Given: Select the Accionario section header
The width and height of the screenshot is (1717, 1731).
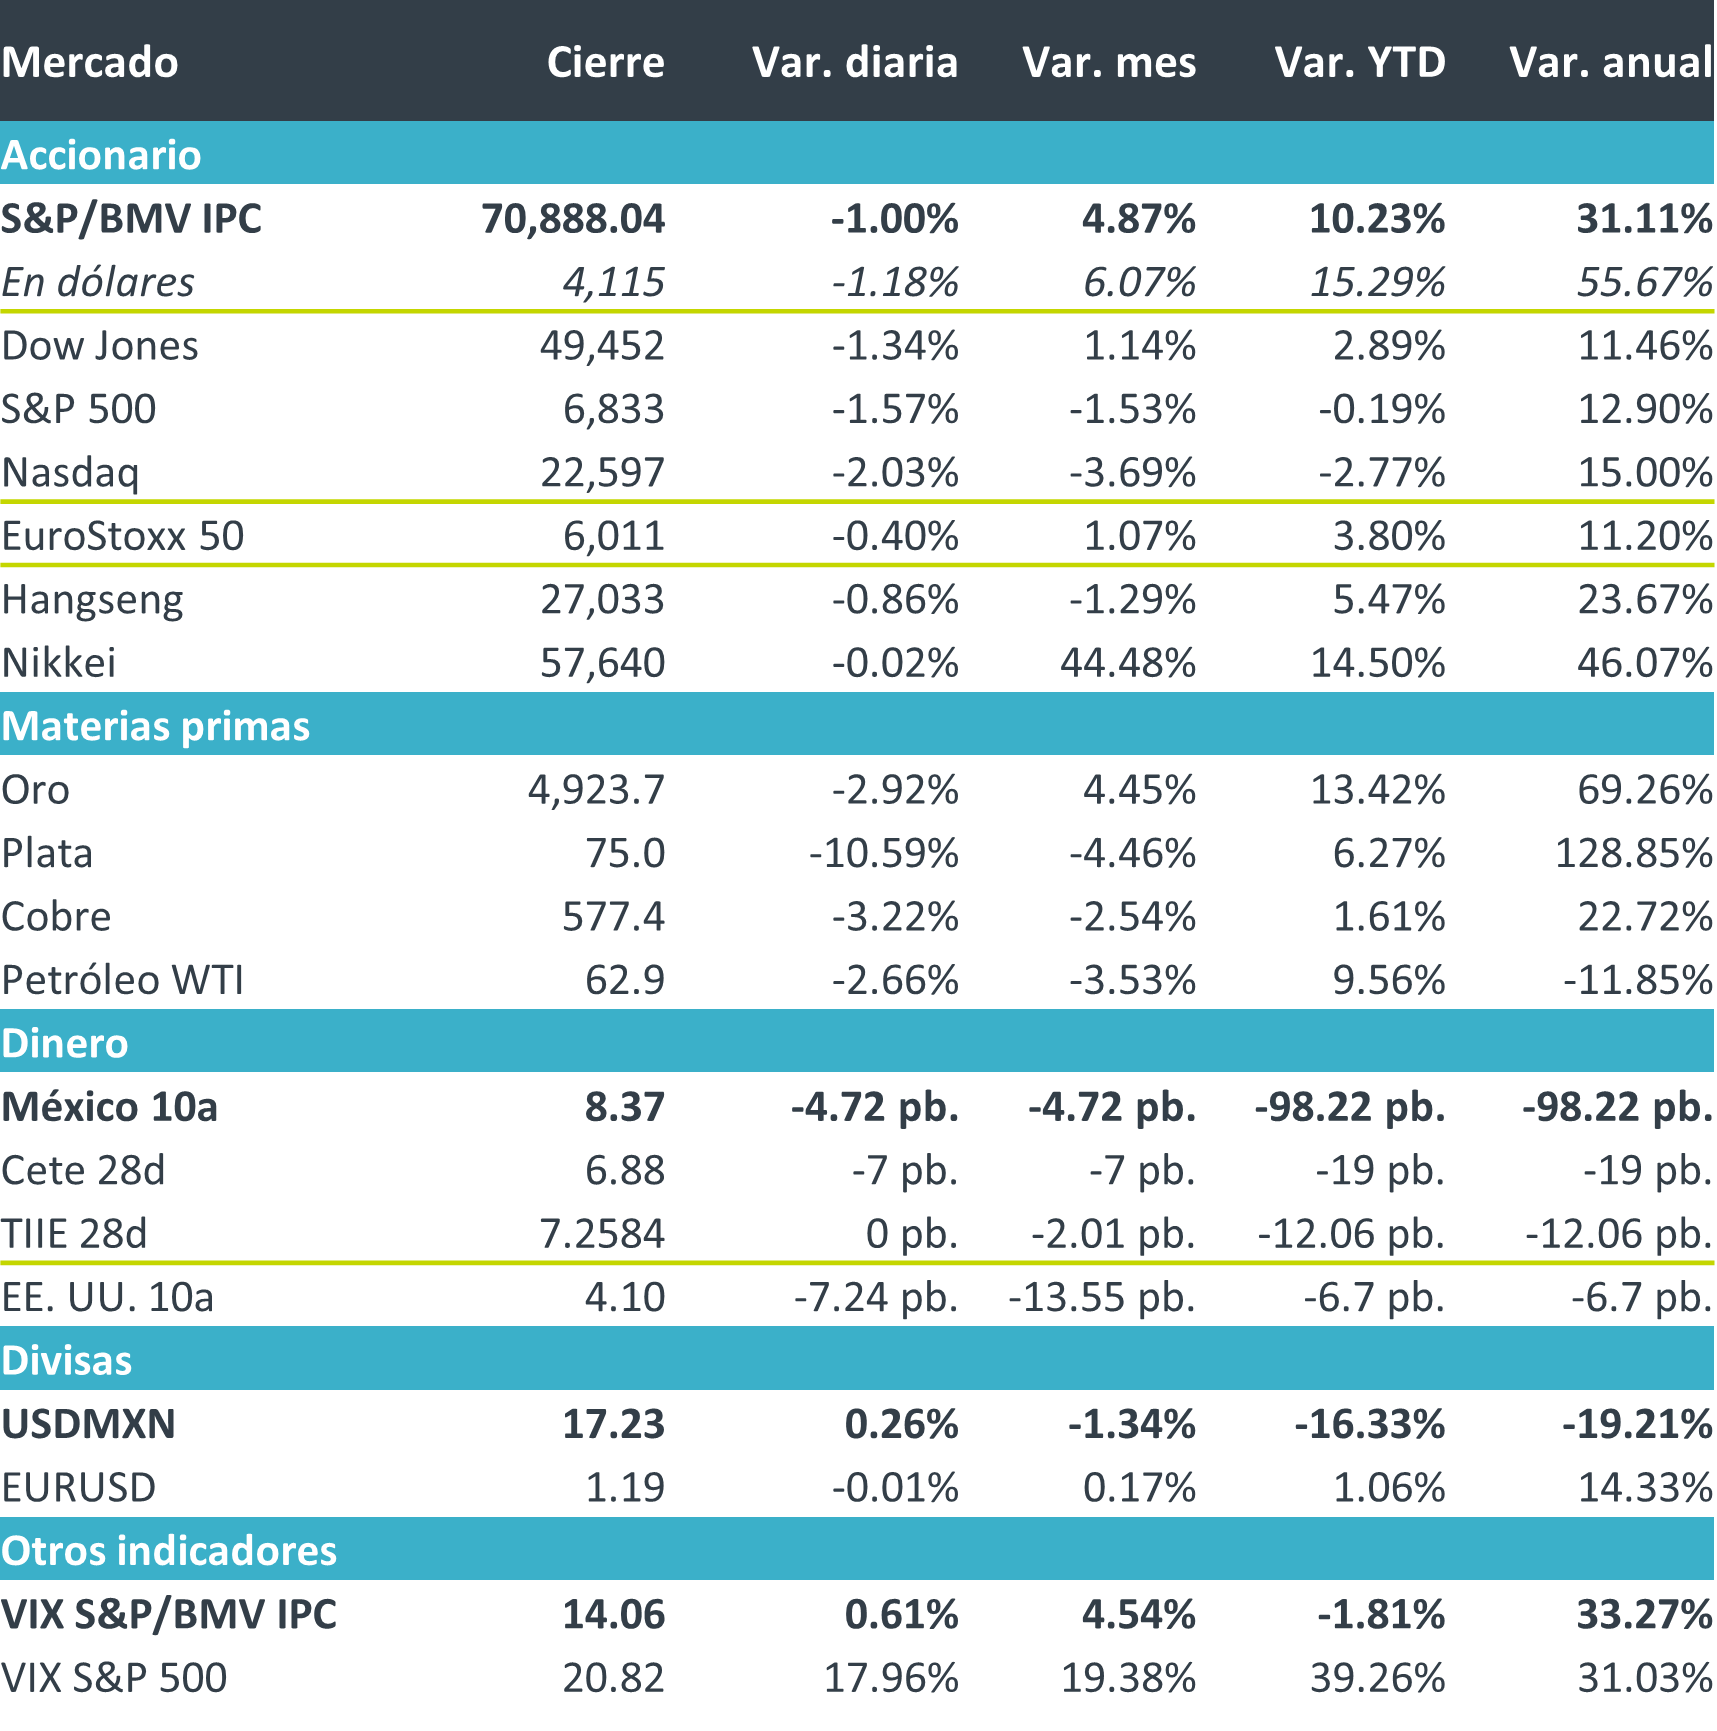Looking at the screenshot, I should pyautogui.click(x=101, y=155).
